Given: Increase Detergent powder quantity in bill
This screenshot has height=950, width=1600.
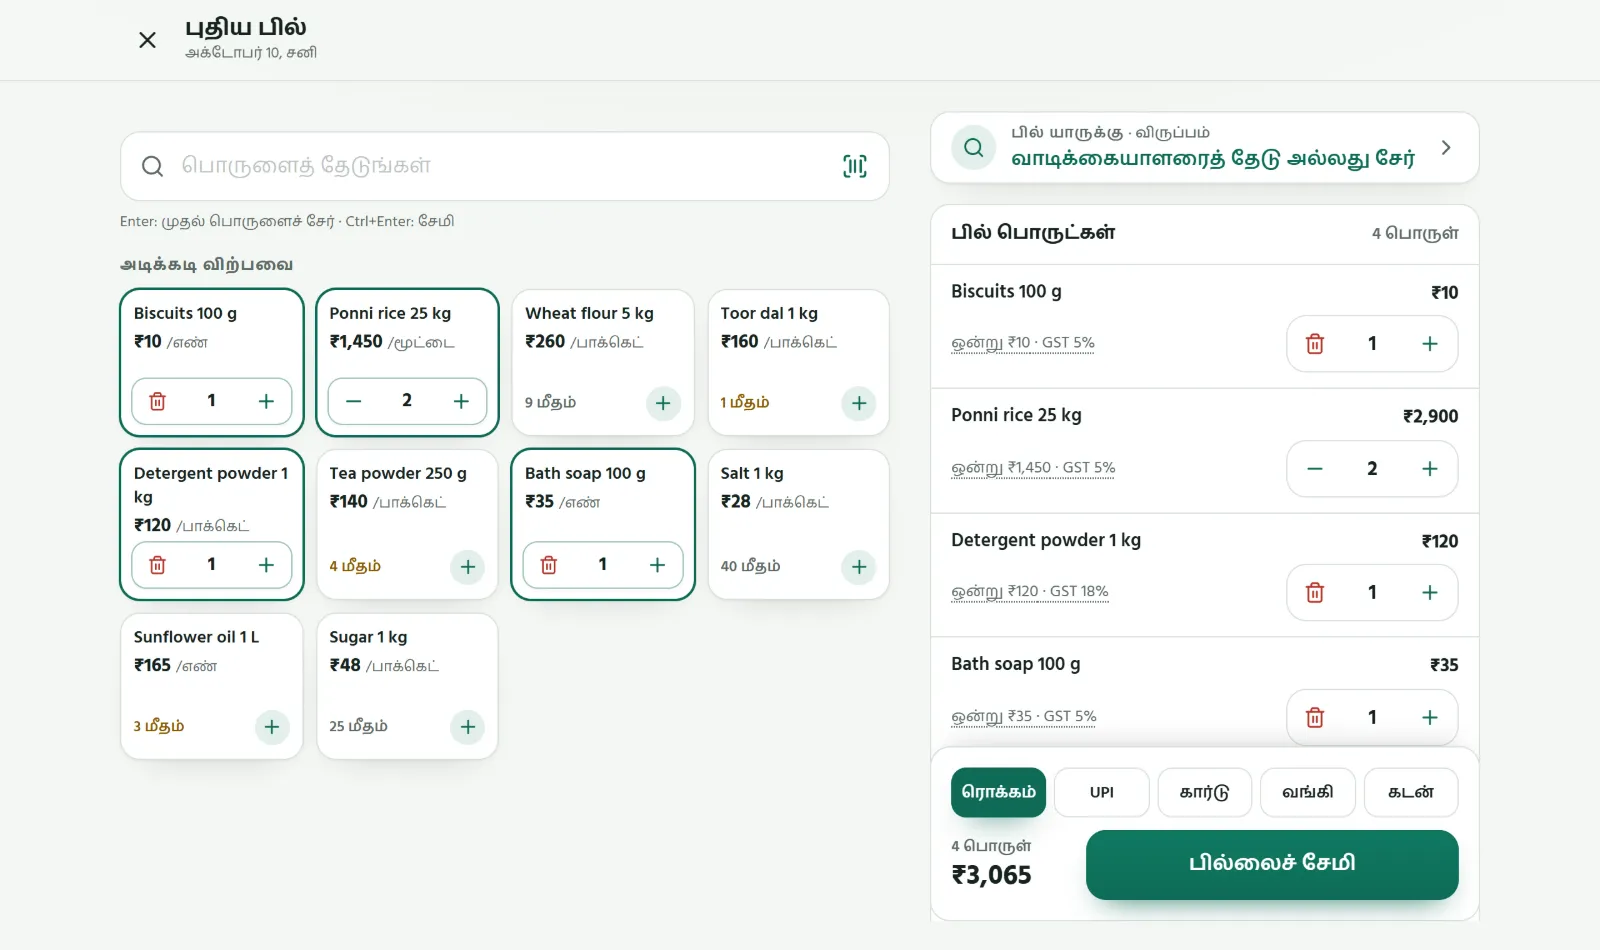Looking at the screenshot, I should (1430, 593).
